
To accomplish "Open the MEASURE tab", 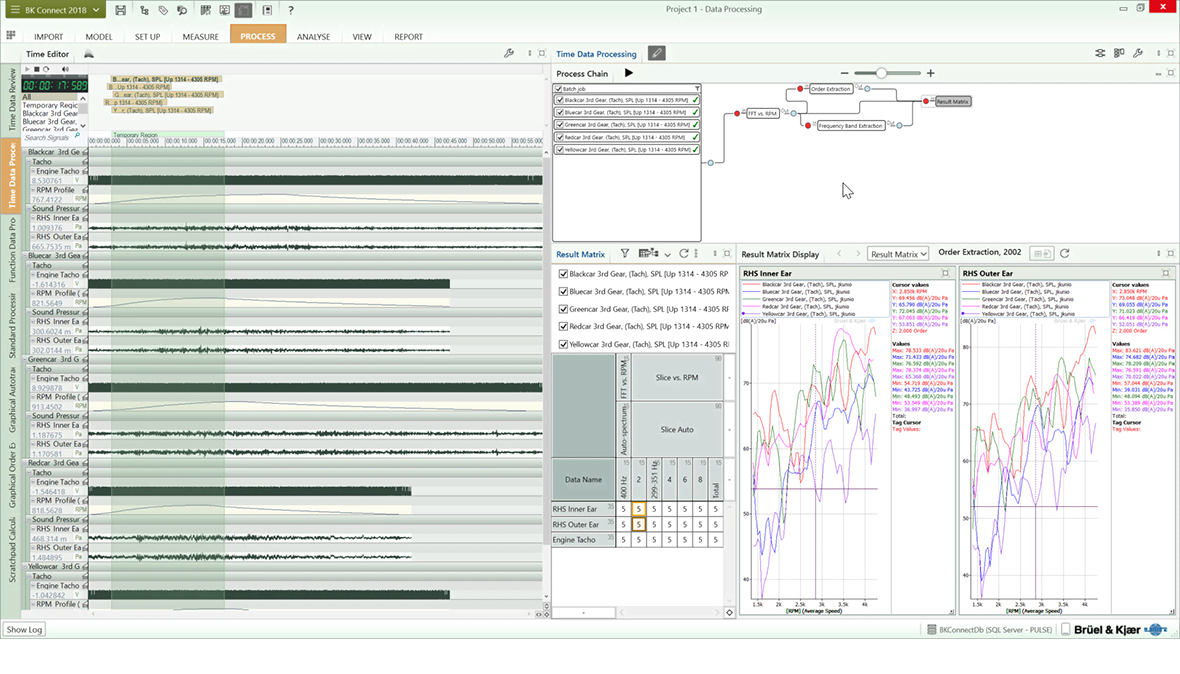I will [200, 37].
